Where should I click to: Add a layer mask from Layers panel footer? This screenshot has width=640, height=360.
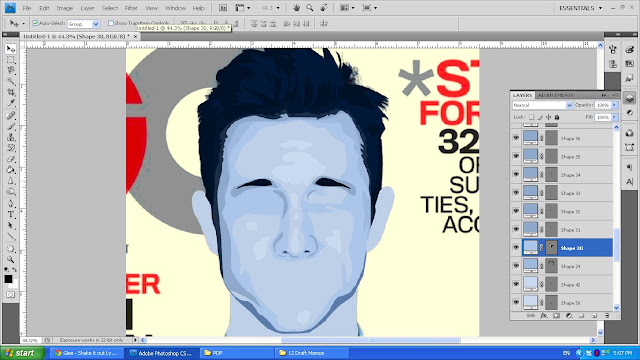(x=556, y=316)
